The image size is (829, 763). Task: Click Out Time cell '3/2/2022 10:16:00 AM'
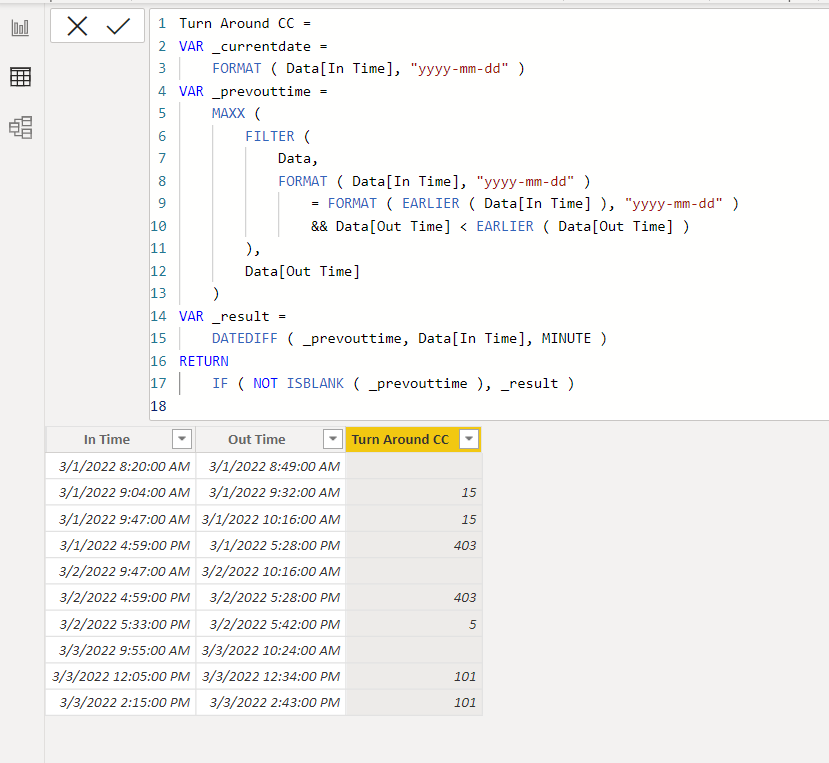click(x=271, y=571)
